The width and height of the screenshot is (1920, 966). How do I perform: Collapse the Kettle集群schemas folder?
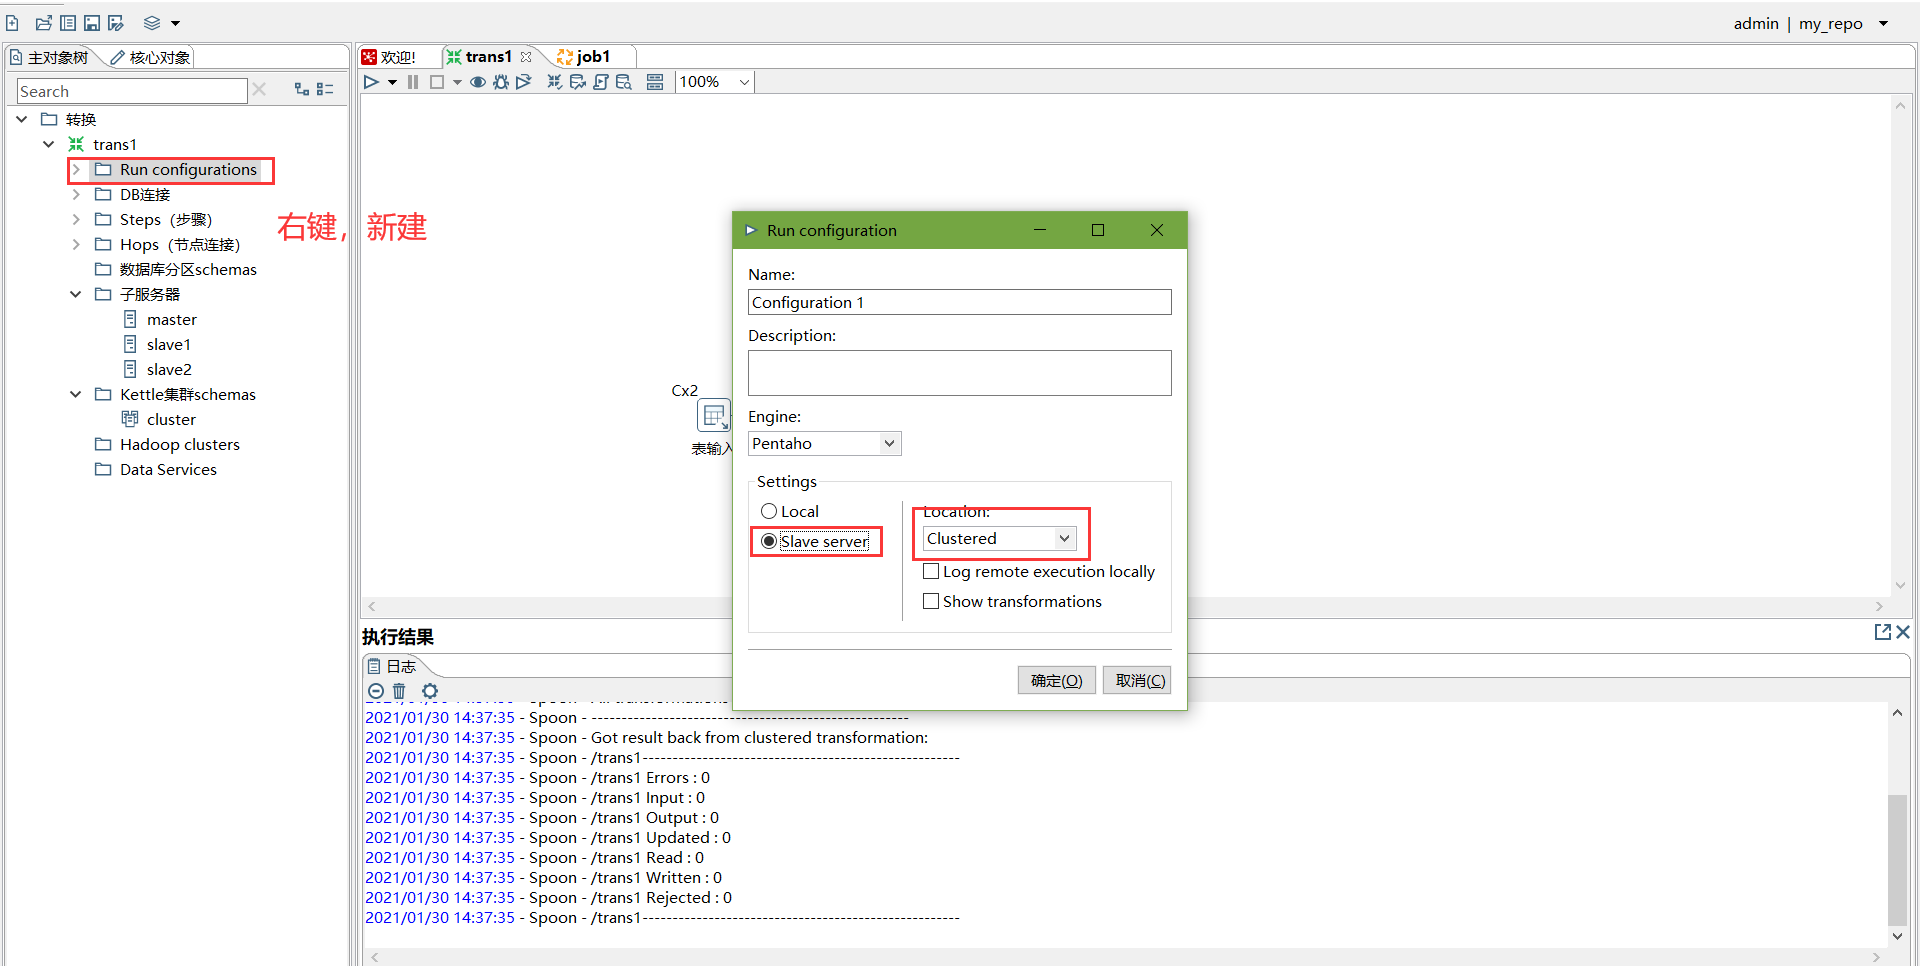coord(75,394)
